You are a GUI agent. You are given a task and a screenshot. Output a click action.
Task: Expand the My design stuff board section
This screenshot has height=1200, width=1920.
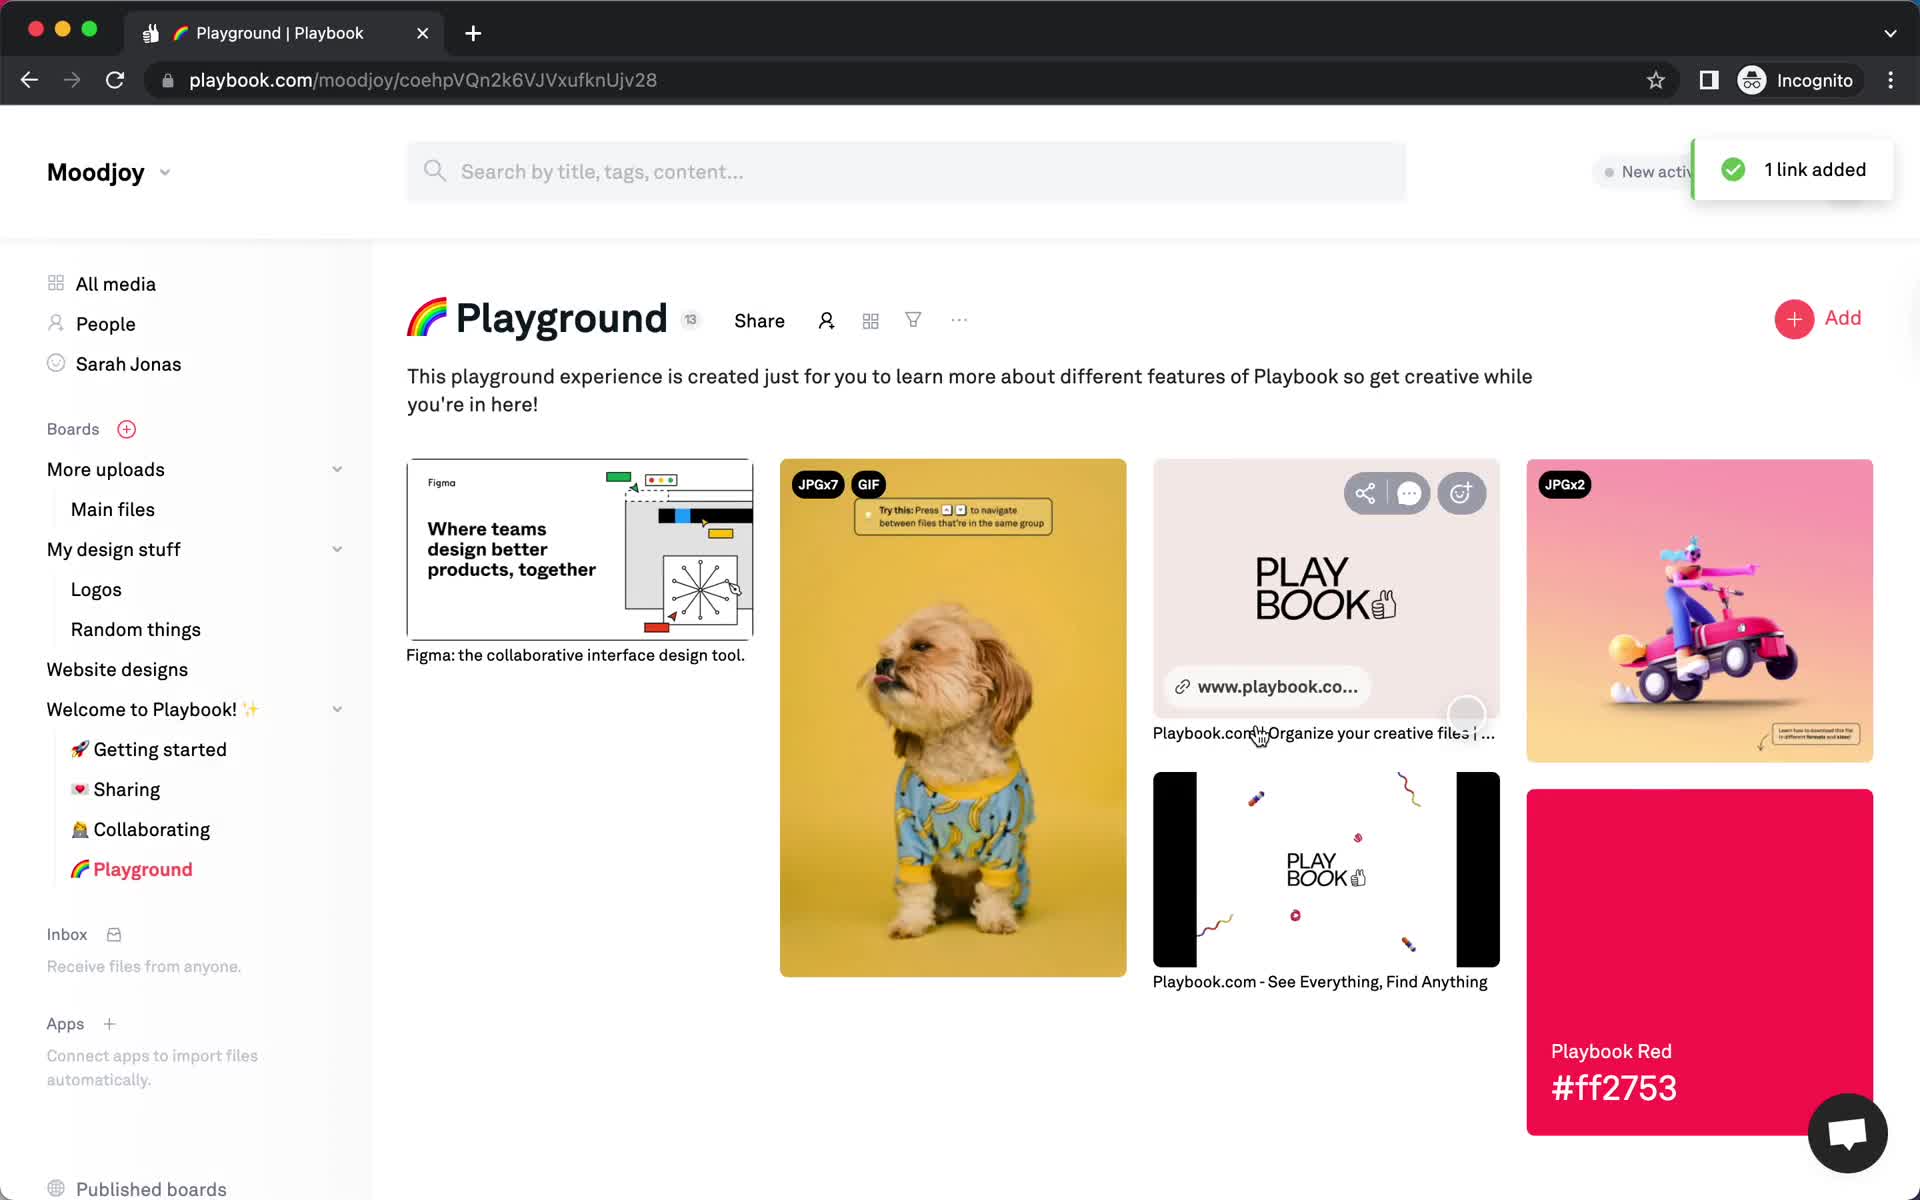coord(335,549)
